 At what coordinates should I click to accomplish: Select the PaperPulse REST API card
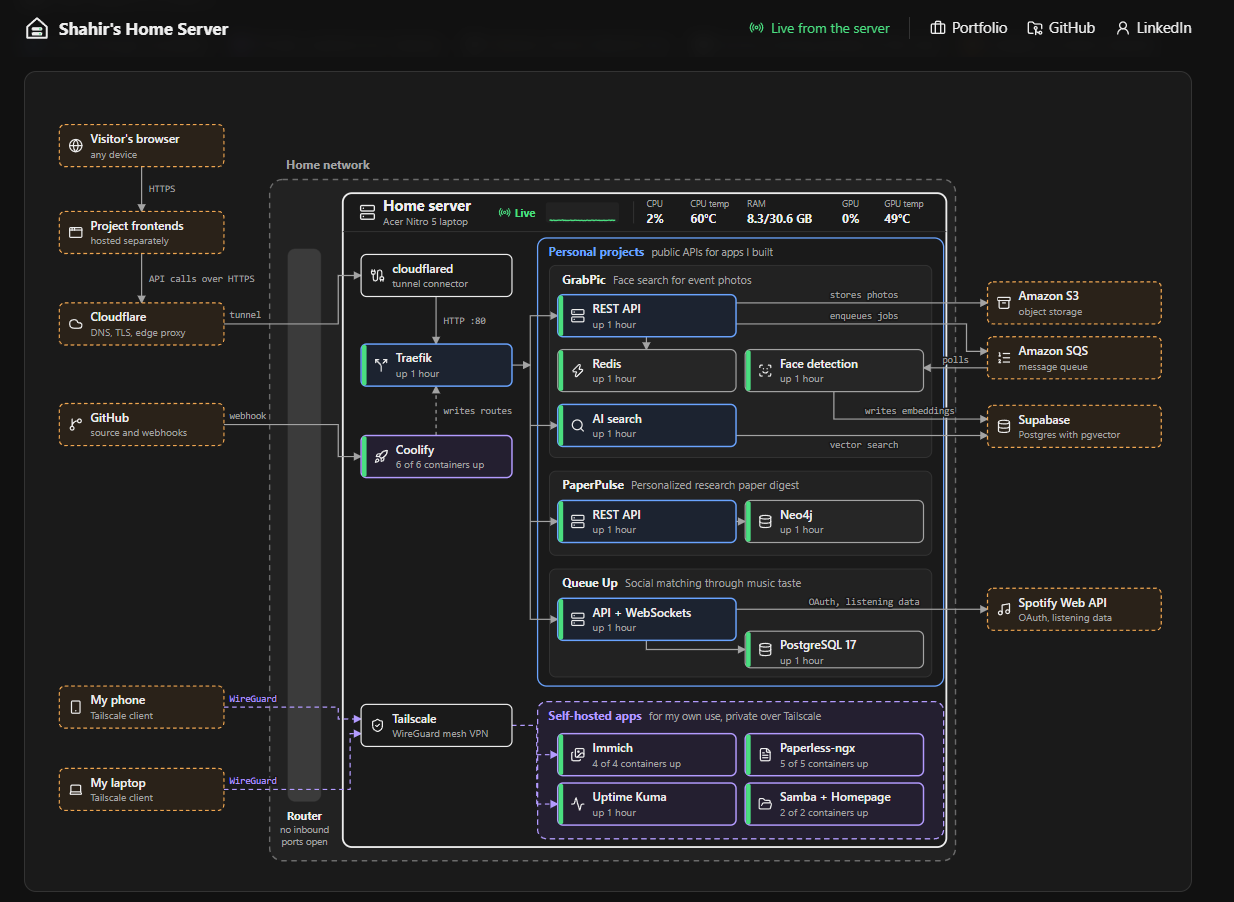click(x=648, y=521)
